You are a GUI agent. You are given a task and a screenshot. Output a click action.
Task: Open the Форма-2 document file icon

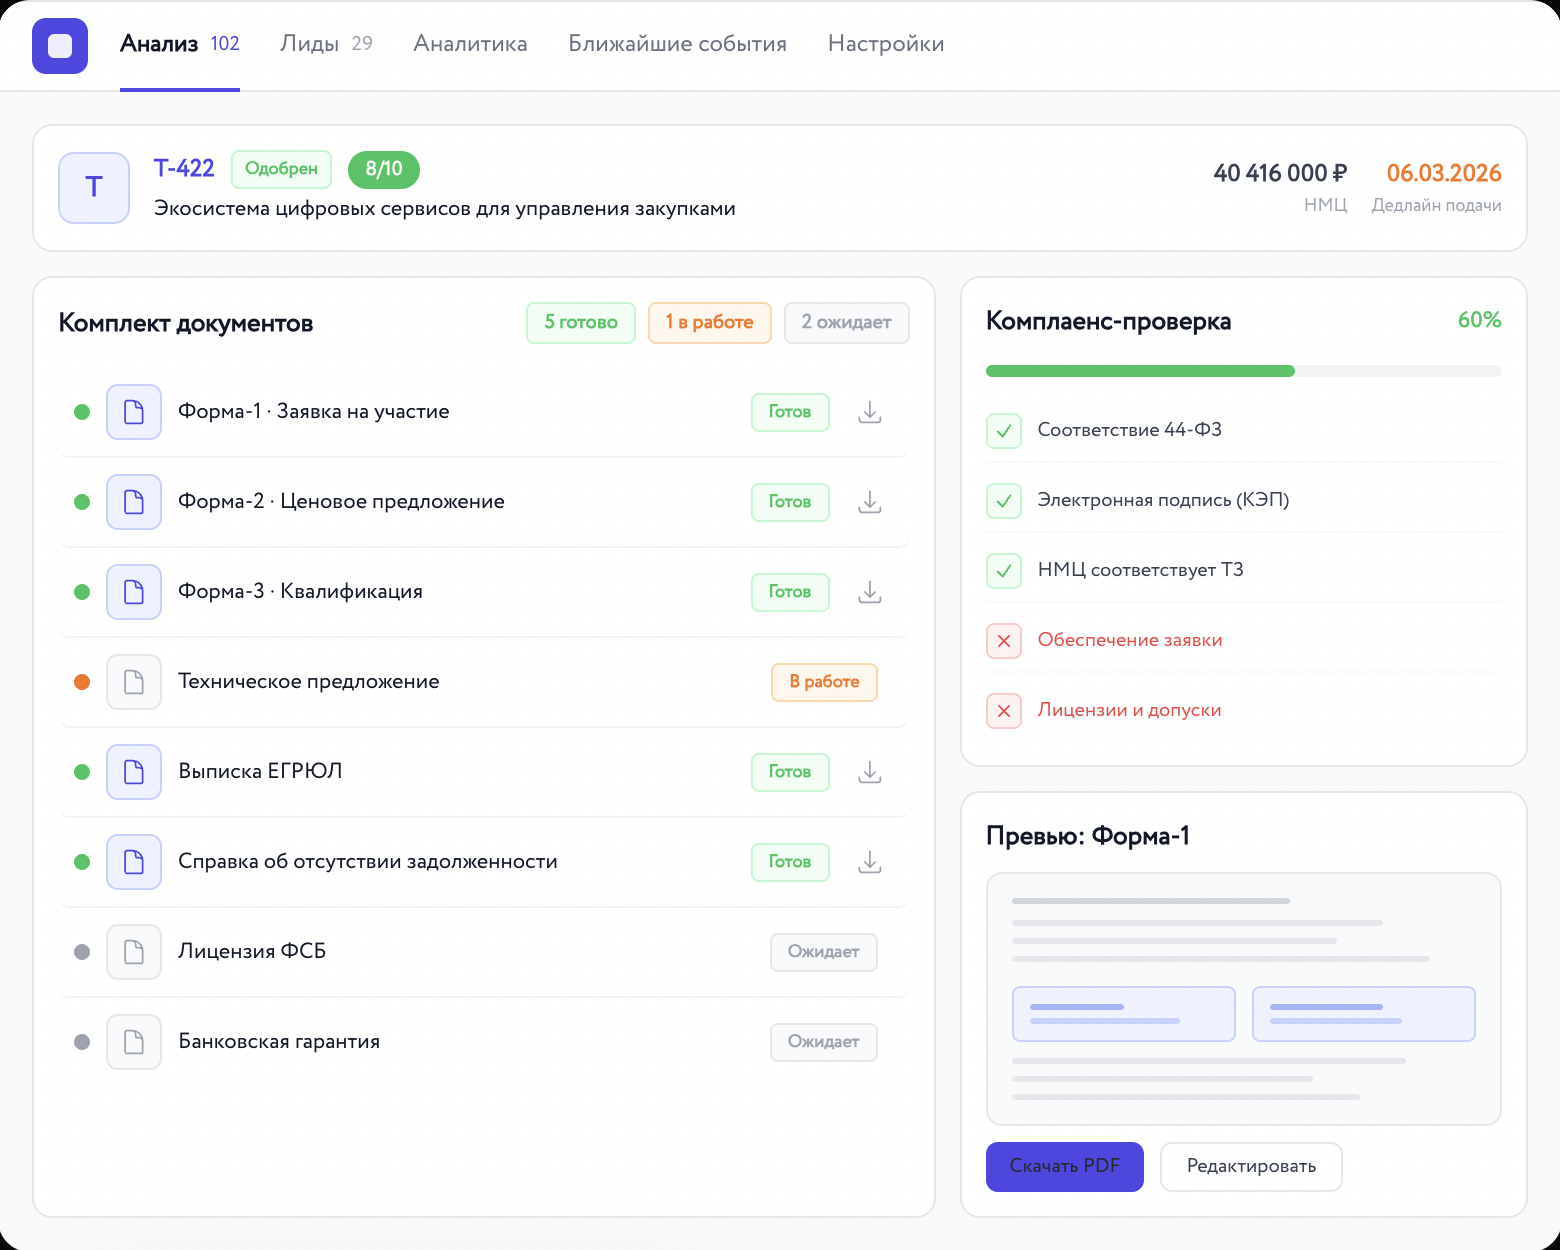(x=133, y=502)
